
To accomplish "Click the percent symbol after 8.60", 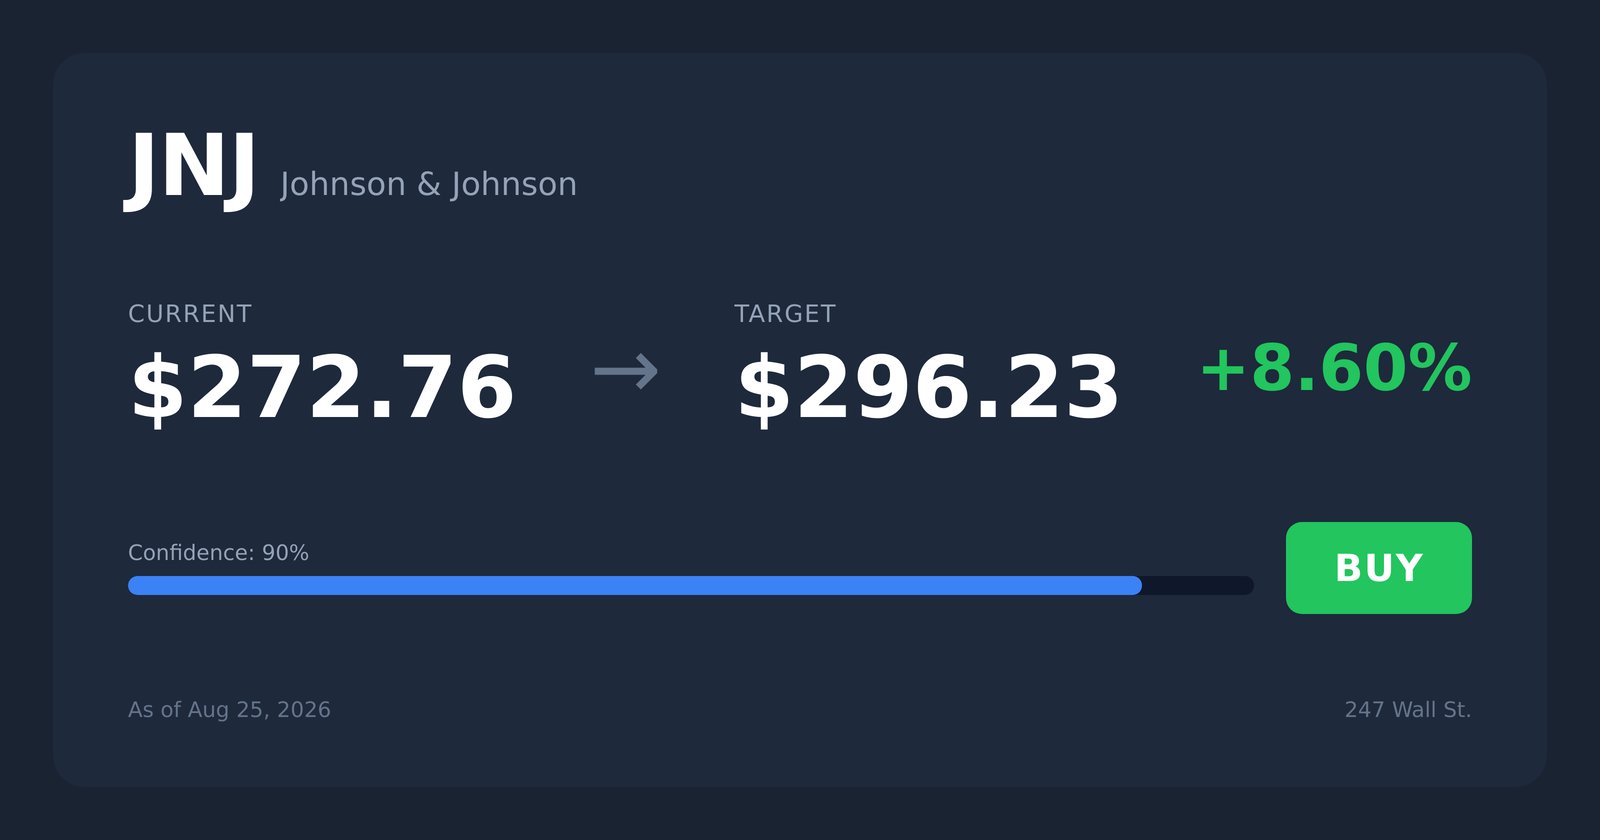I will [x=1441, y=368].
